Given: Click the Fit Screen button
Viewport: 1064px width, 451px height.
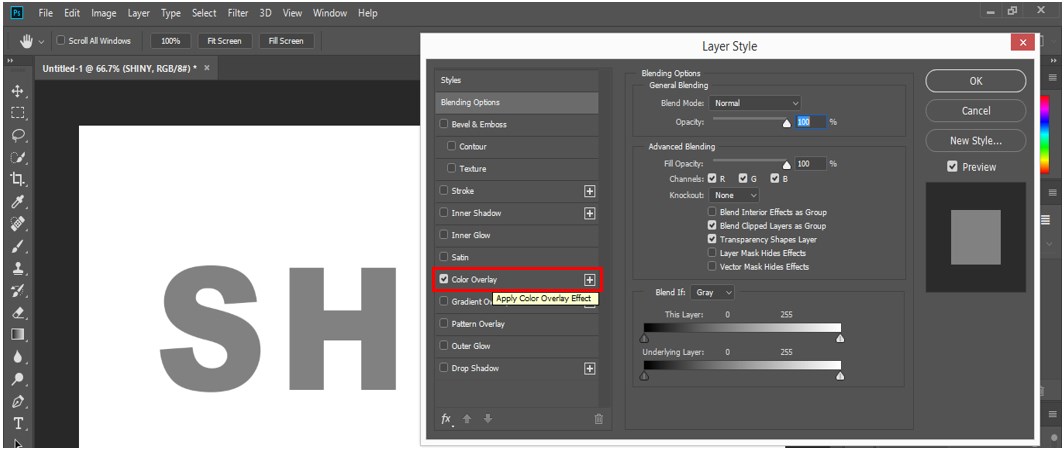Looking at the screenshot, I should coord(225,41).
